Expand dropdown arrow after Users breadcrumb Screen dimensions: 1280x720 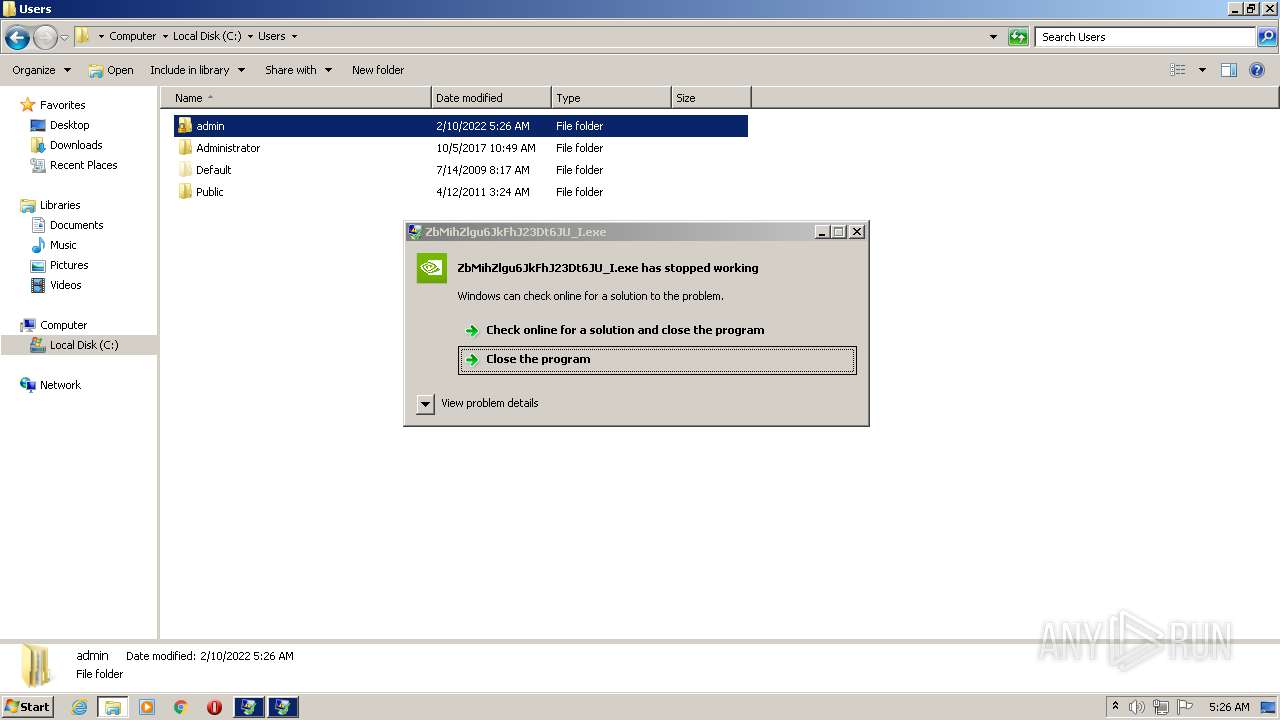[x=294, y=37]
